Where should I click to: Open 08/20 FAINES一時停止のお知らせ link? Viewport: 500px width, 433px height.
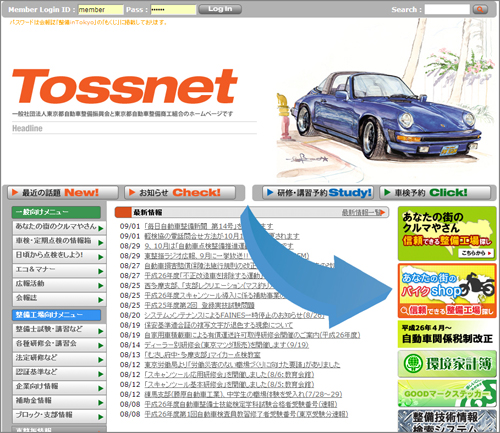click(x=234, y=315)
